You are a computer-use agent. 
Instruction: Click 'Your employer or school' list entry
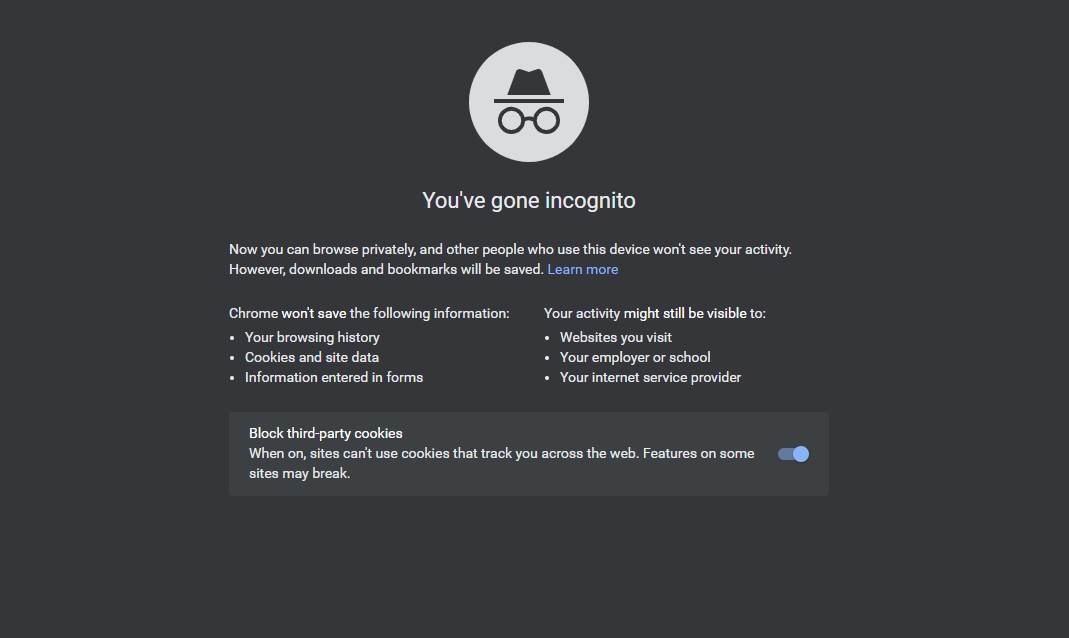click(635, 357)
